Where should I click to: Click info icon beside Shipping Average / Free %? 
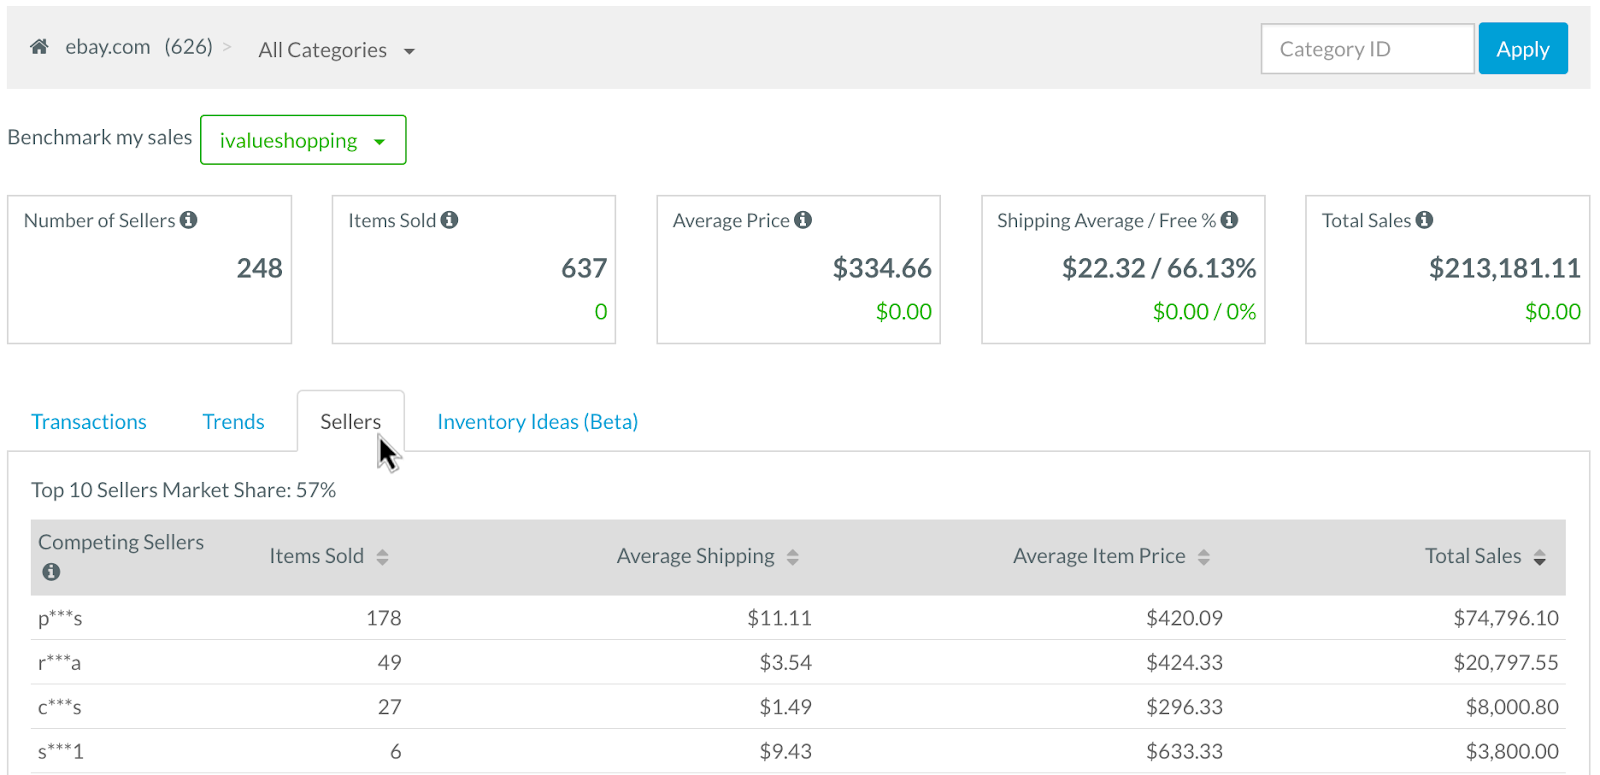point(1230,220)
